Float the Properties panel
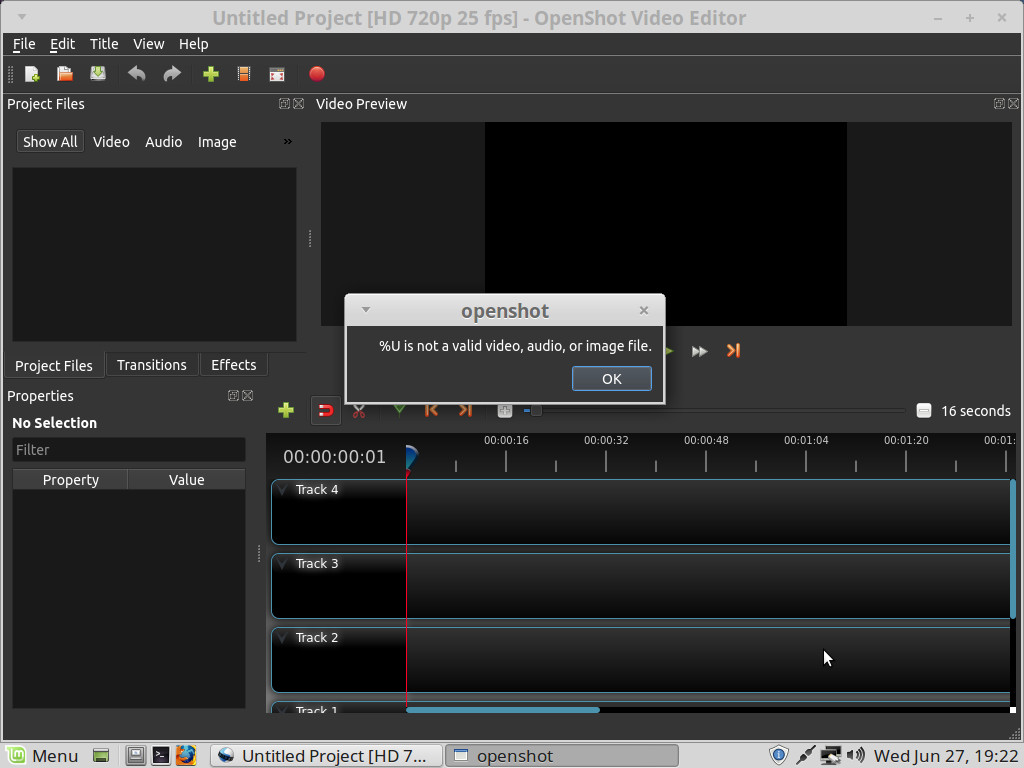The height and width of the screenshot is (768, 1024). coord(233,395)
